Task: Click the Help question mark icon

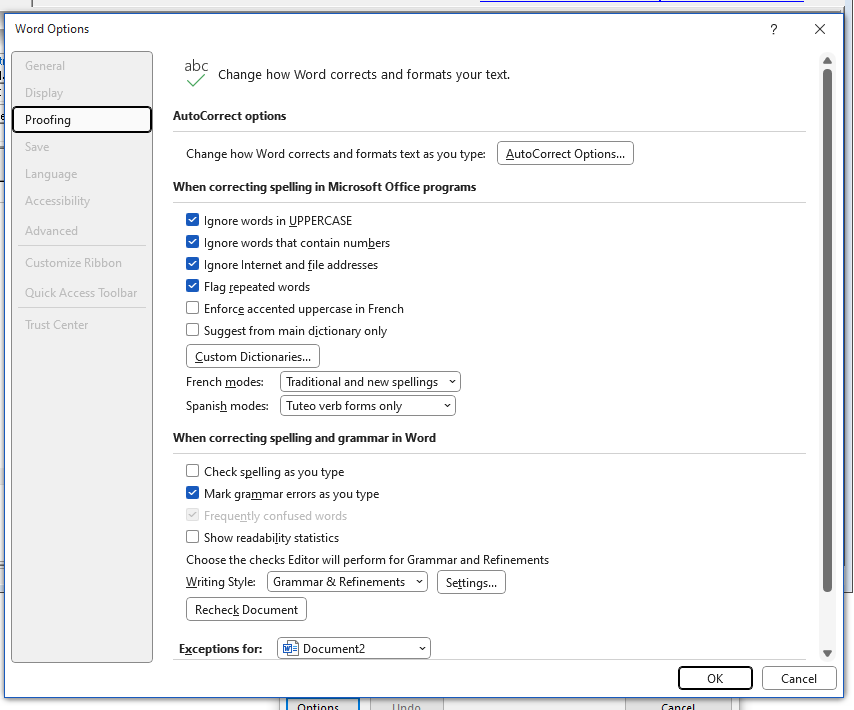Action: tap(773, 29)
